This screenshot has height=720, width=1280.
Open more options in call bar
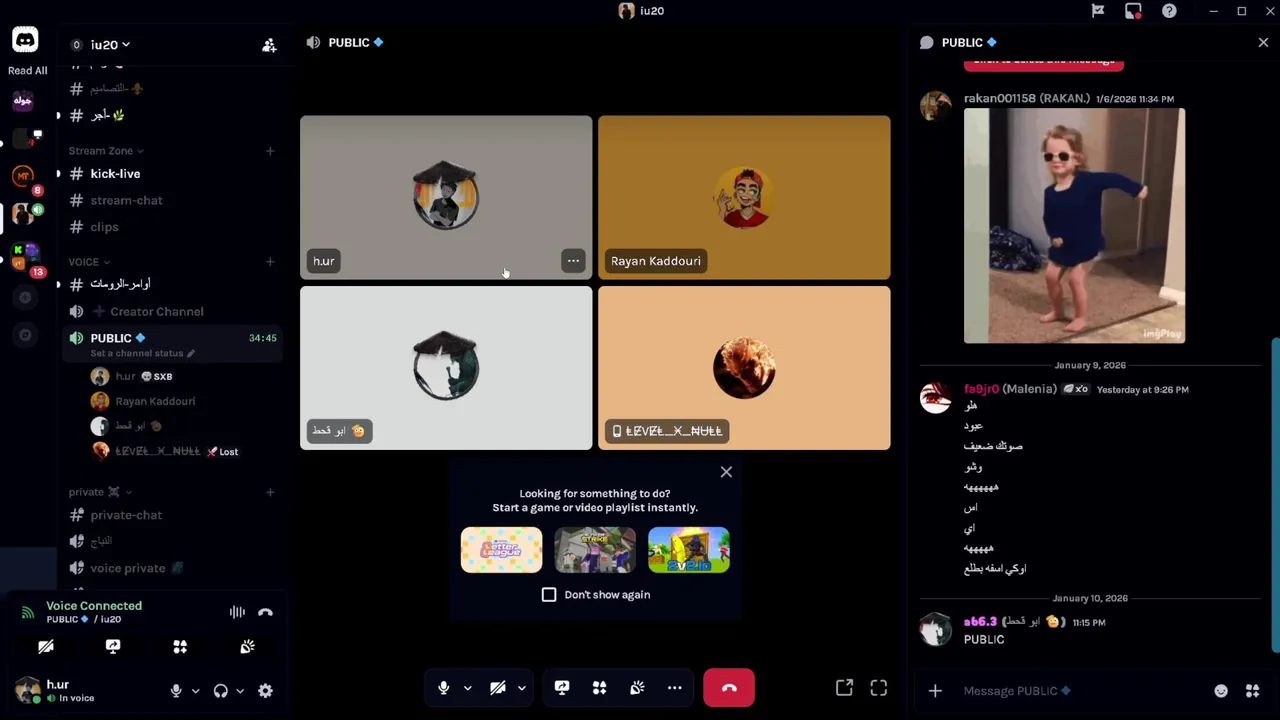click(675, 688)
